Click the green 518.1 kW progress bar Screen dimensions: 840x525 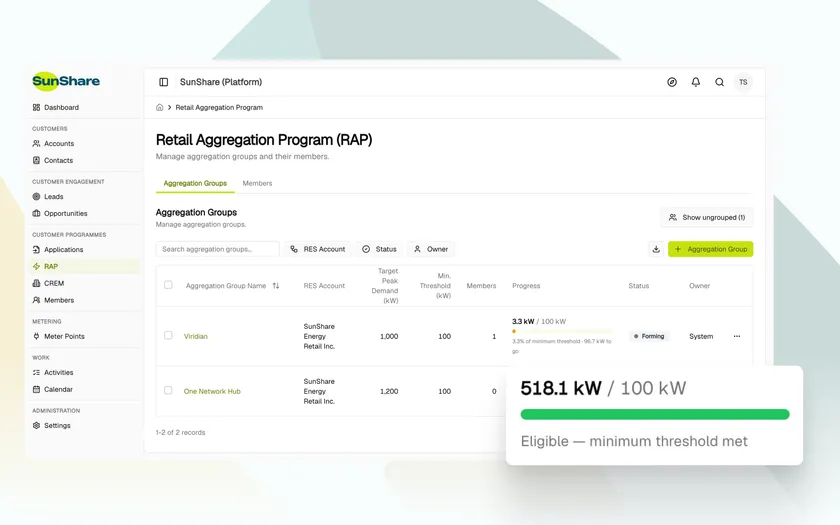pos(655,414)
